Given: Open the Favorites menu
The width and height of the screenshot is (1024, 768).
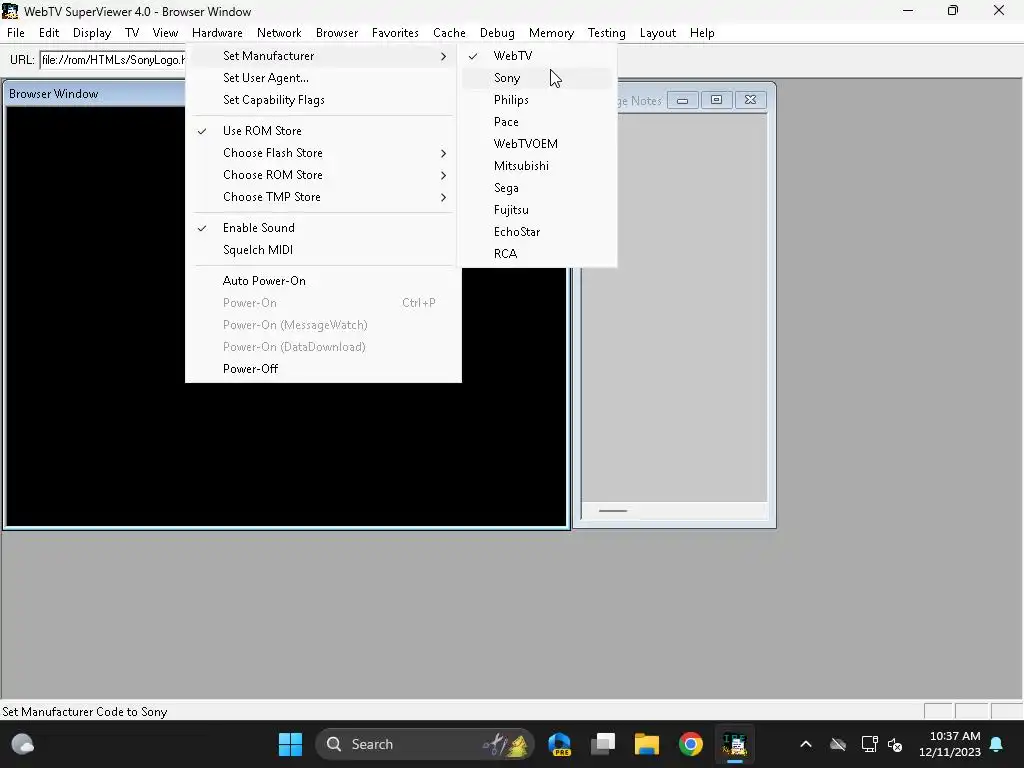Looking at the screenshot, I should coord(395,33).
